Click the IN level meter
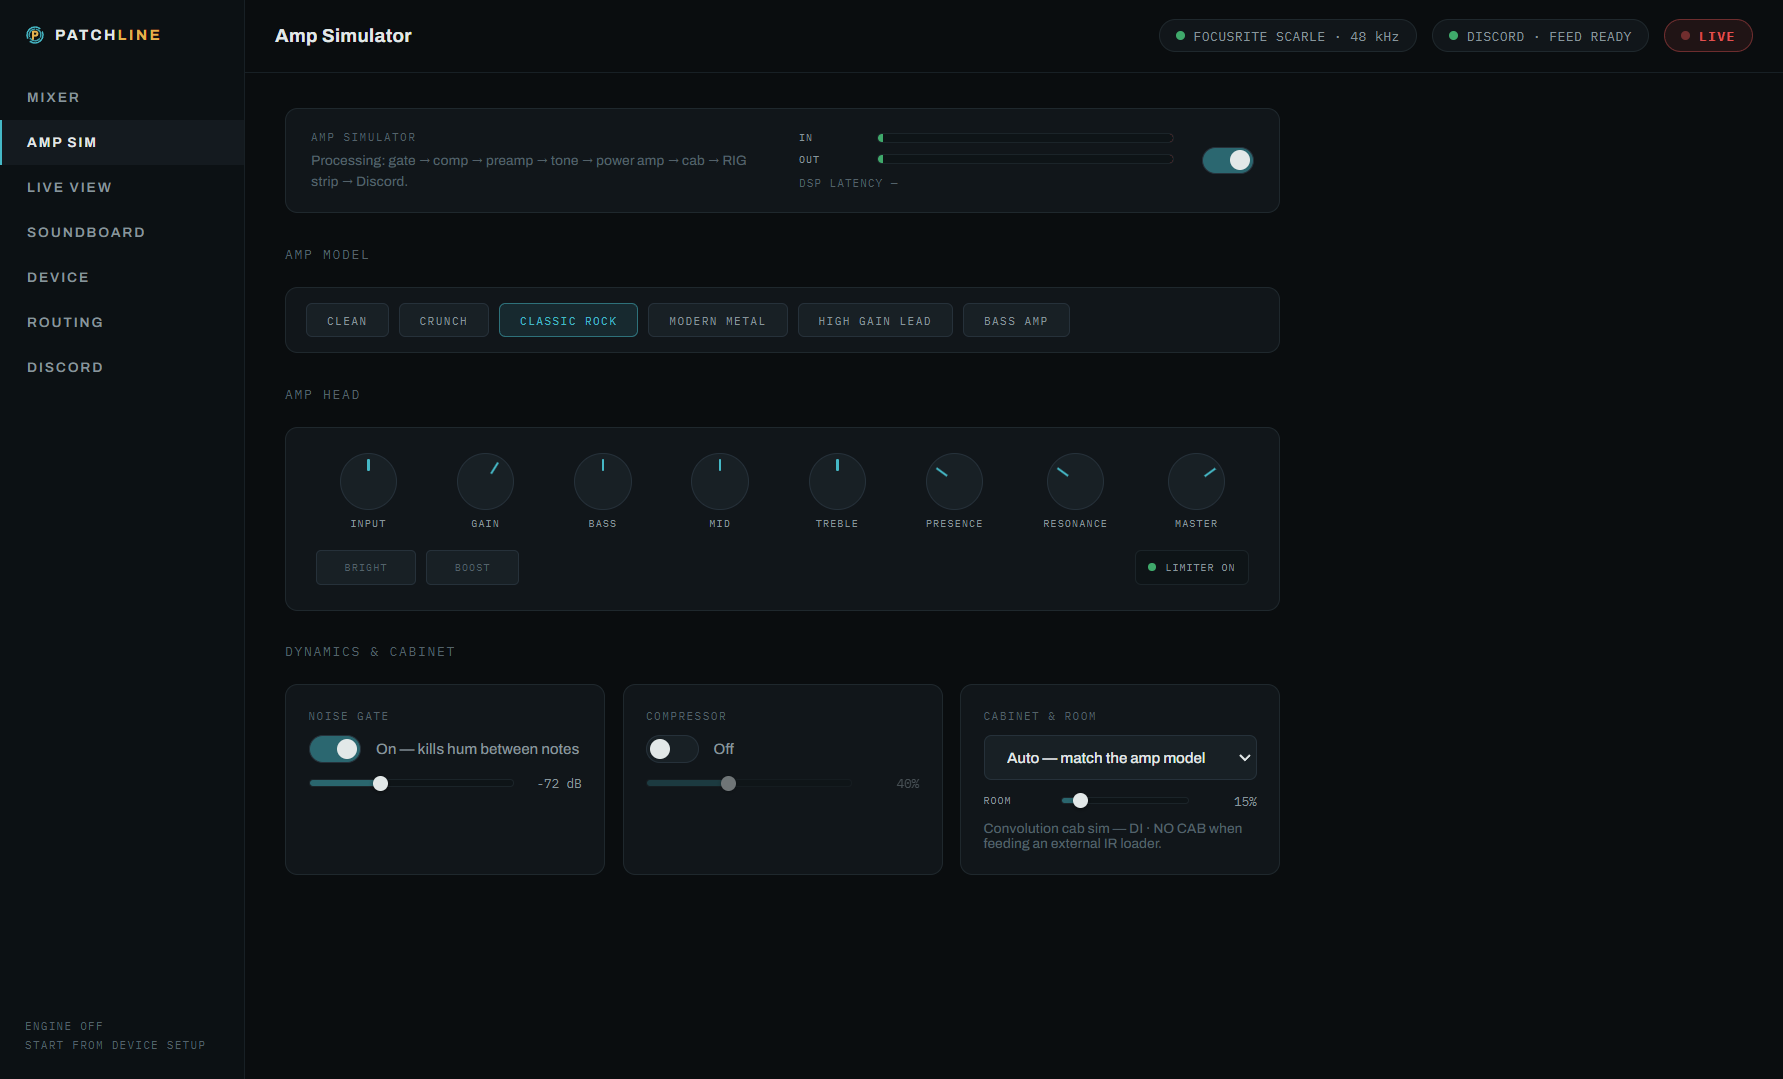1783x1079 pixels. coord(1025,138)
